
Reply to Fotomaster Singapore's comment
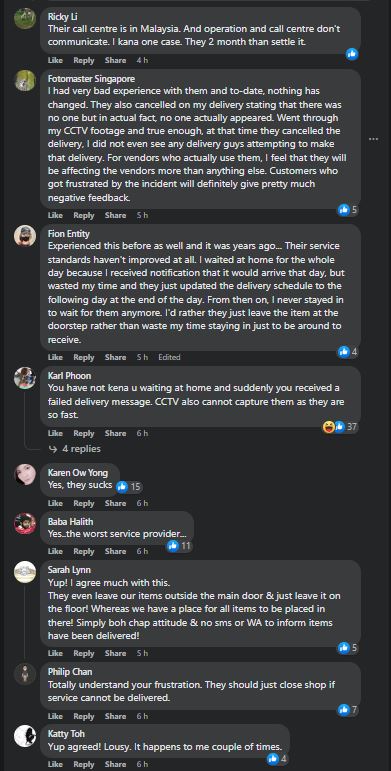coord(84,215)
